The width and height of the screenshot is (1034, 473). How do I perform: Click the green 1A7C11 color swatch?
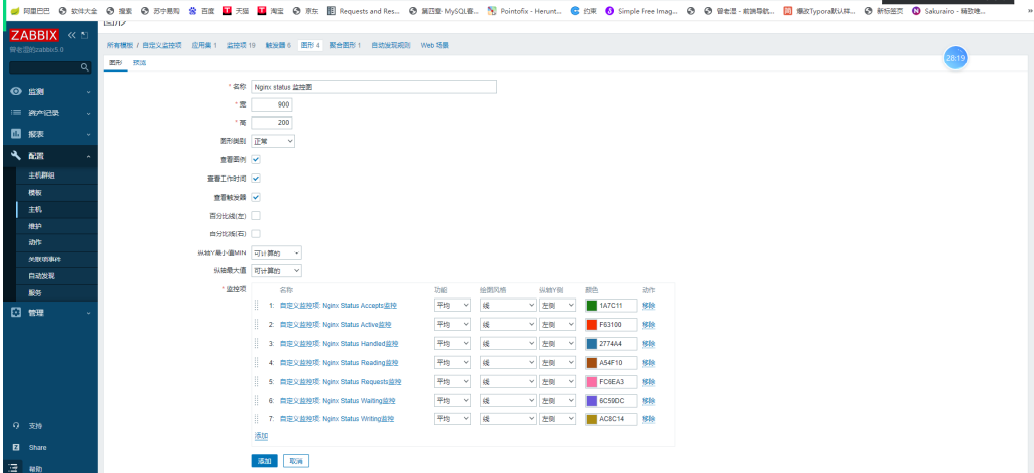coord(592,305)
